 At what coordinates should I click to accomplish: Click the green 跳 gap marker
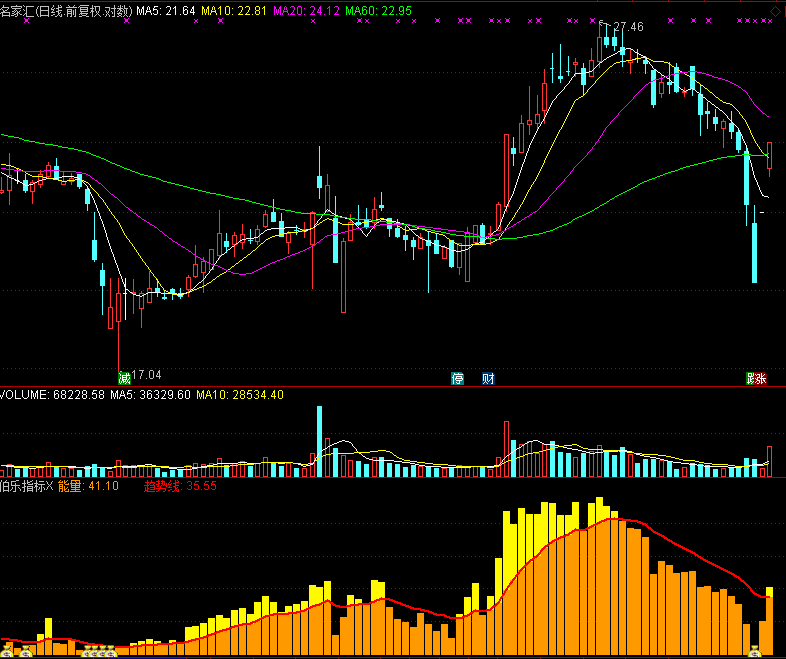point(751,378)
